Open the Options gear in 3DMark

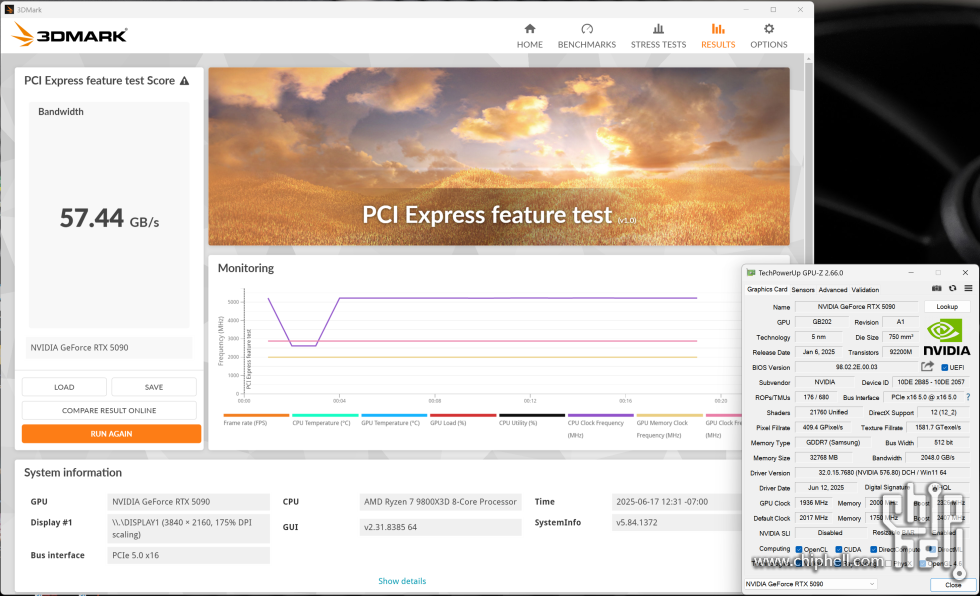point(769,29)
